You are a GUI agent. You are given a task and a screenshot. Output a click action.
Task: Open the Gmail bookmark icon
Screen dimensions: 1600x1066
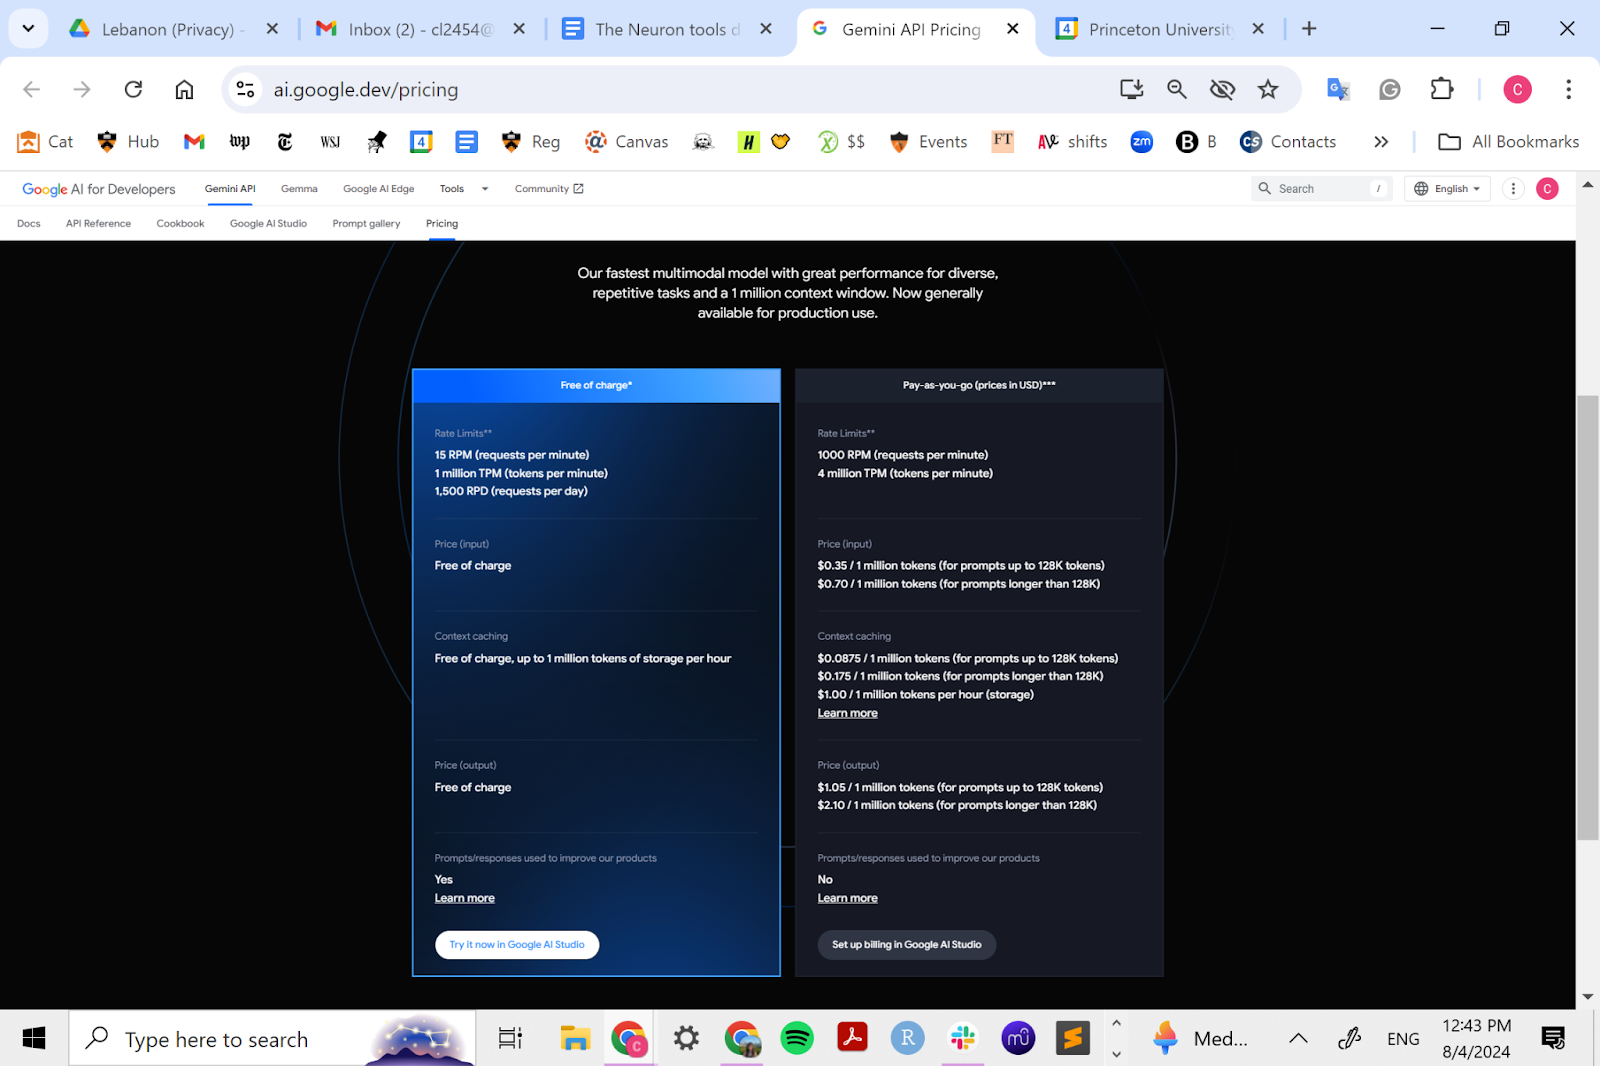pos(194,142)
